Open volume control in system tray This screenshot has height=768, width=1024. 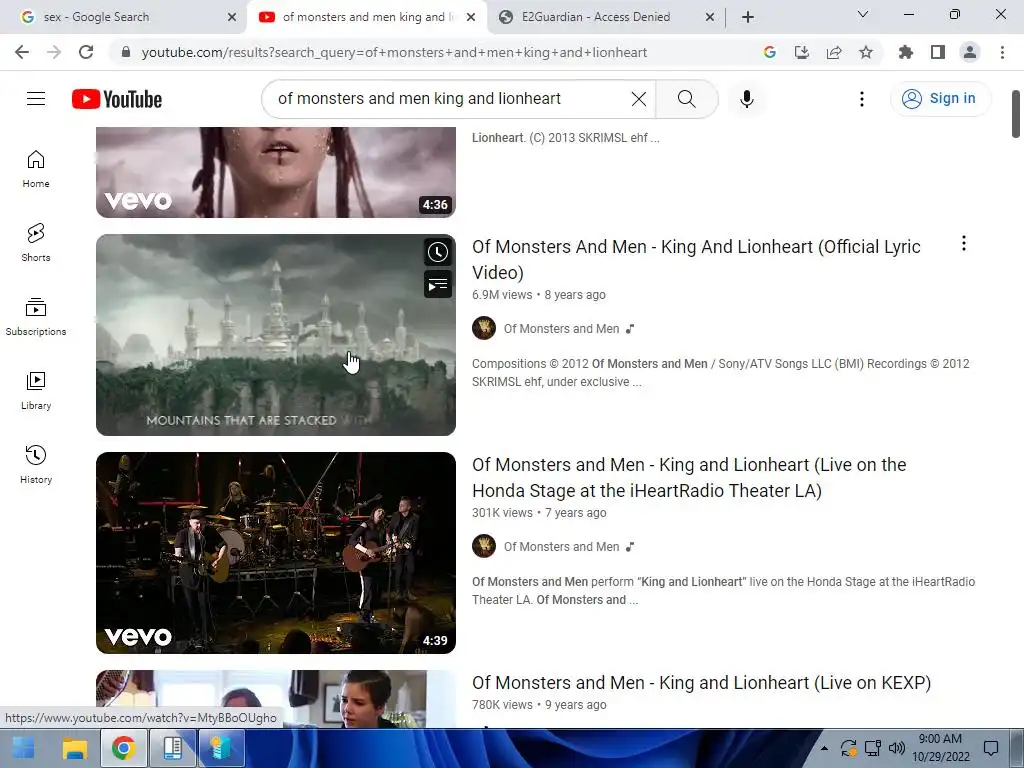pyautogui.click(x=897, y=748)
